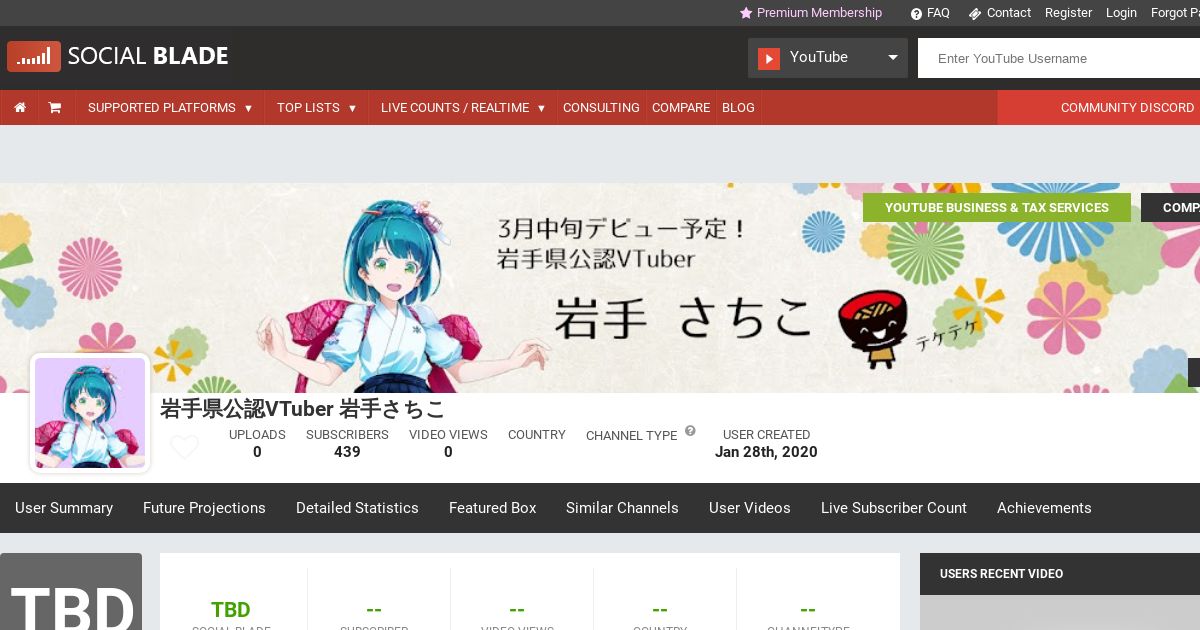The height and width of the screenshot is (630, 1200).
Task: Open the Register link
Action: [x=1068, y=13]
